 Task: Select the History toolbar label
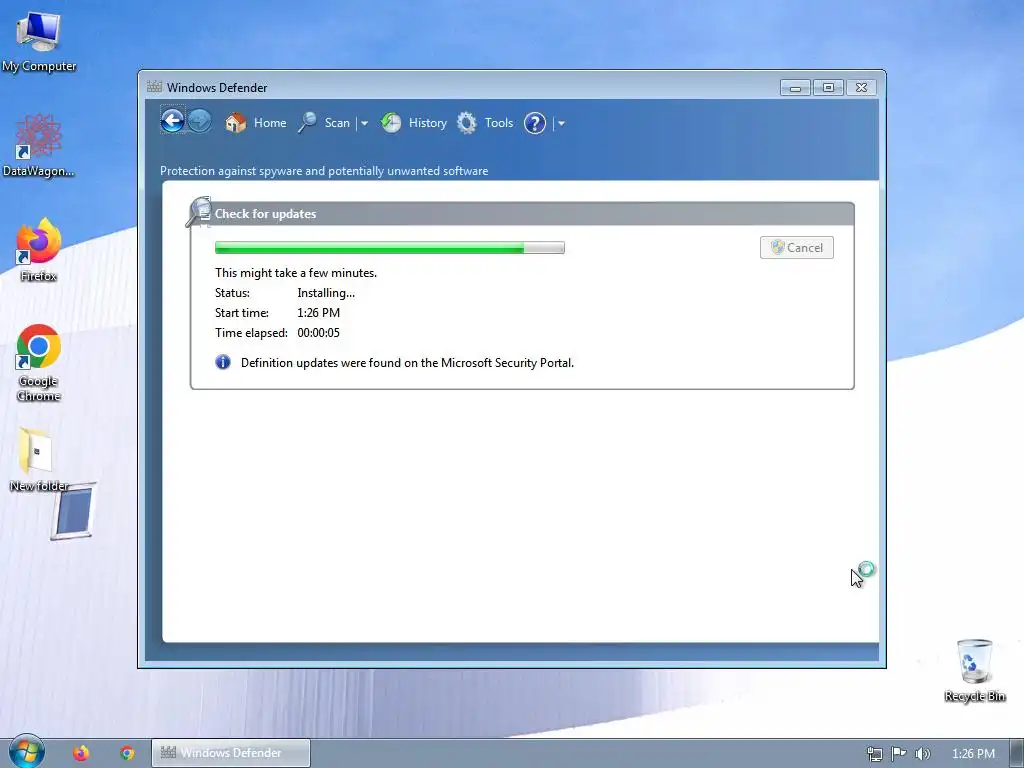(x=428, y=123)
